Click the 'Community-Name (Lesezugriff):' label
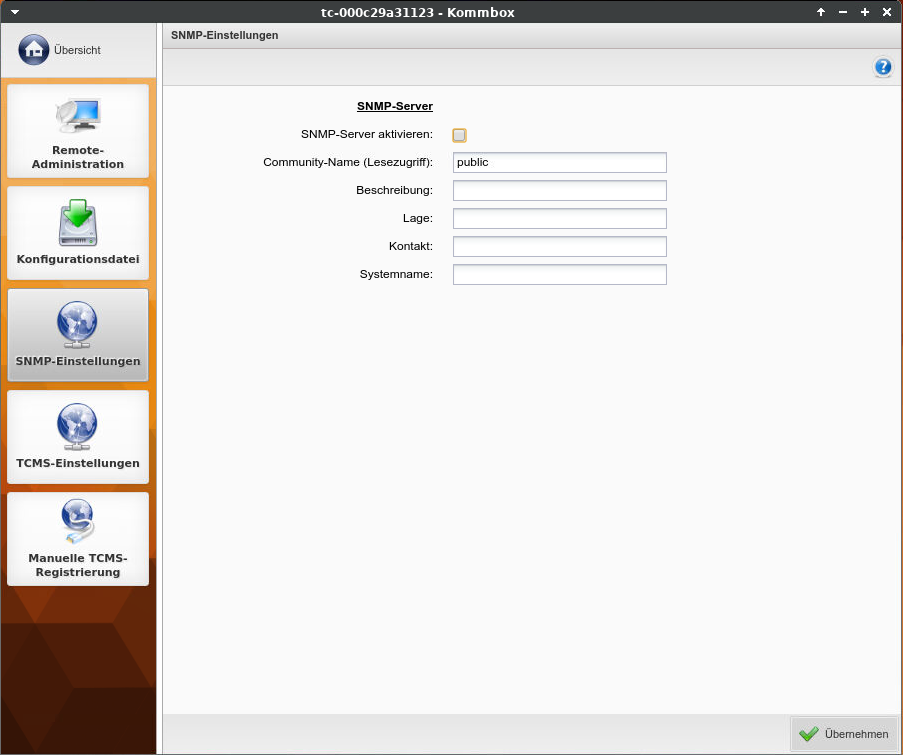Image resolution: width=903 pixels, height=755 pixels. point(348,162)
